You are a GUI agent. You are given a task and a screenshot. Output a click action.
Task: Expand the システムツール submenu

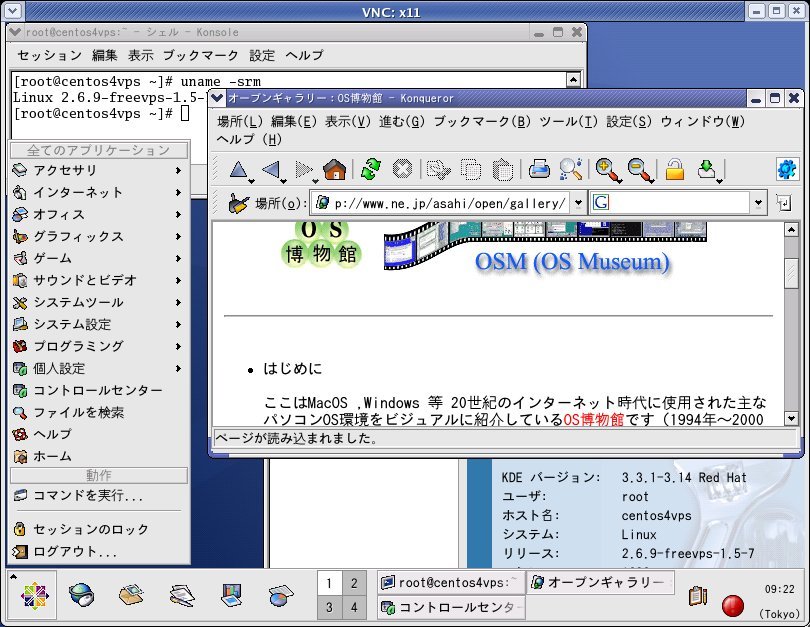(x=99, y=302)
